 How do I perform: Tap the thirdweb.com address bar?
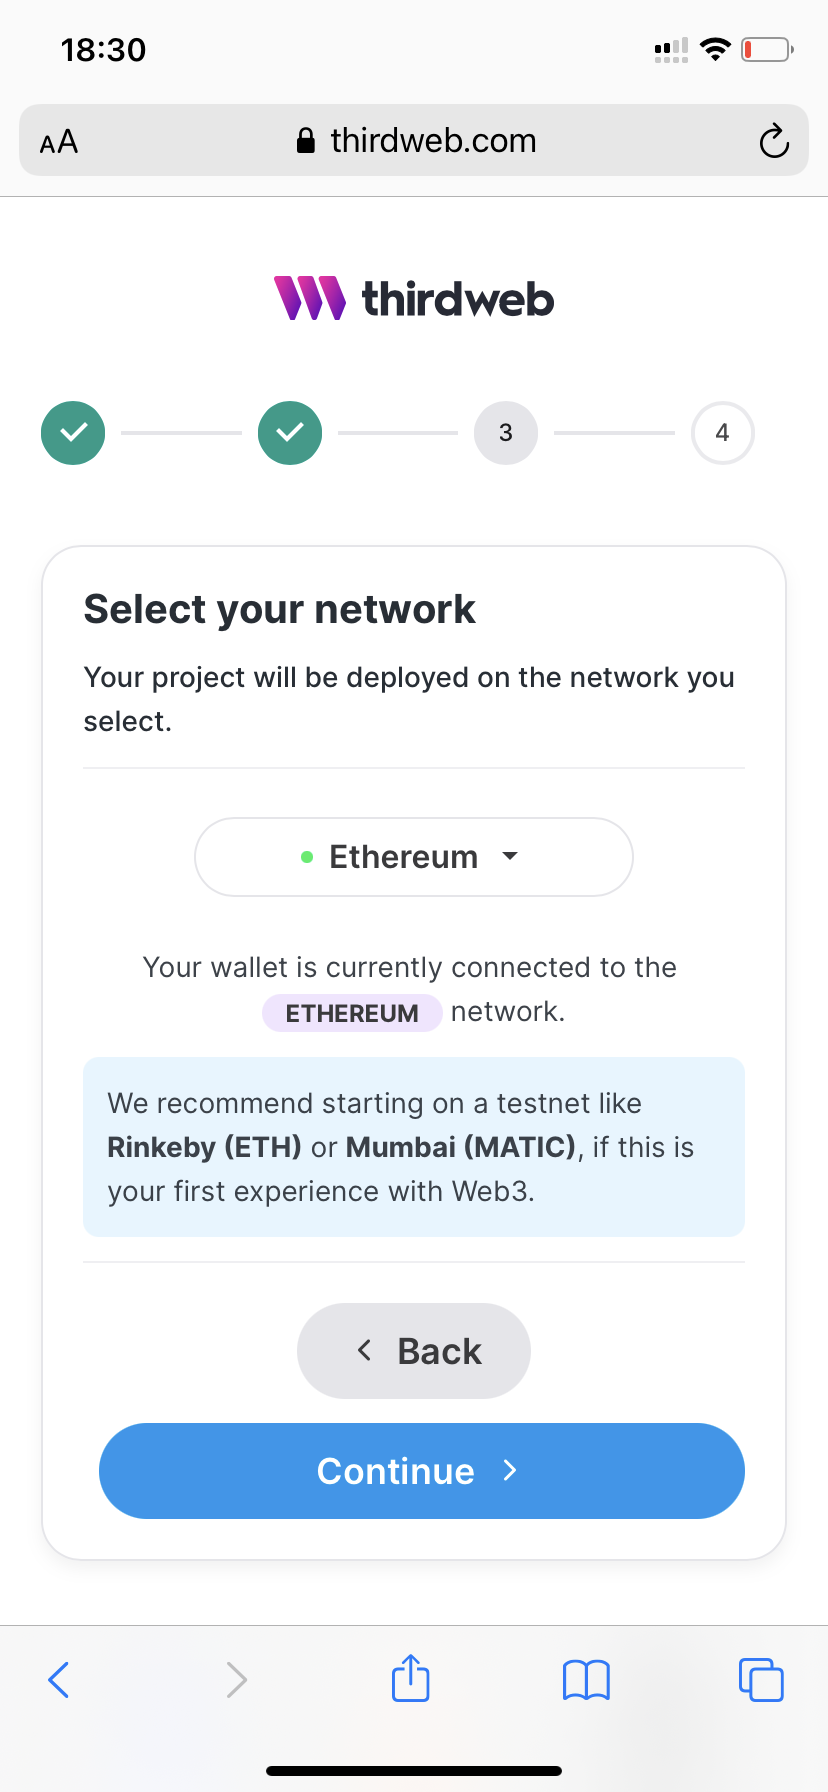[x=414, y=140]
